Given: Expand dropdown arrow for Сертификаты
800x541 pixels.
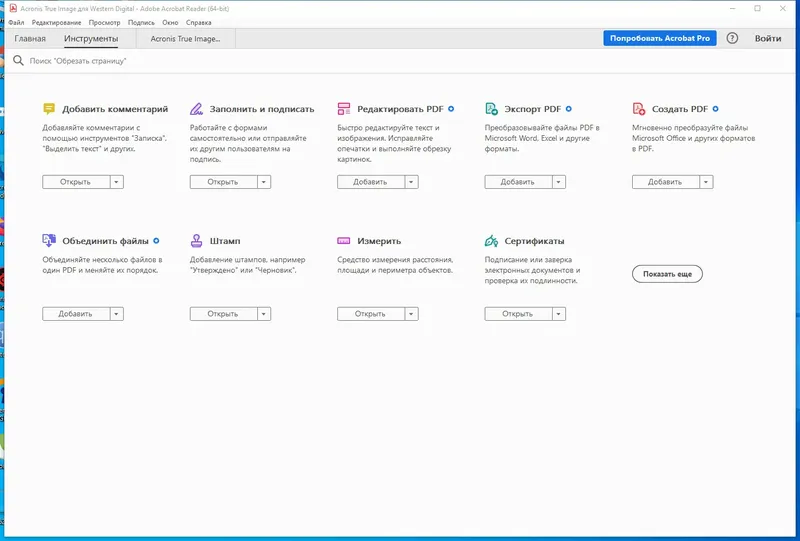Looking at the screenshot, I should click(x=559, y=314).
